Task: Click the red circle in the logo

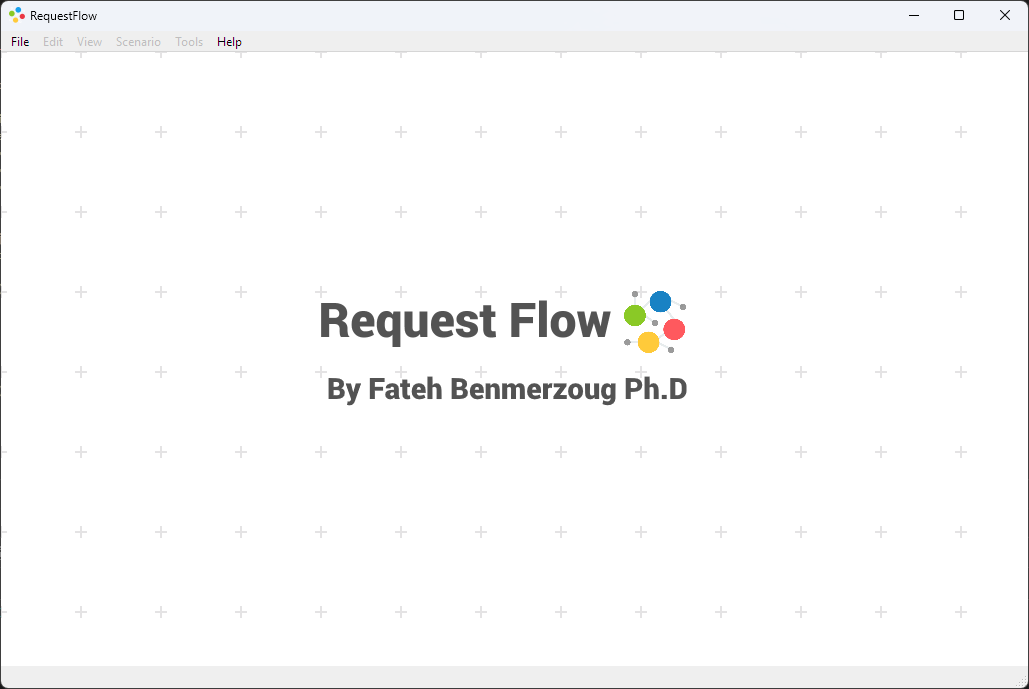Action: click(x=674, y=329)
